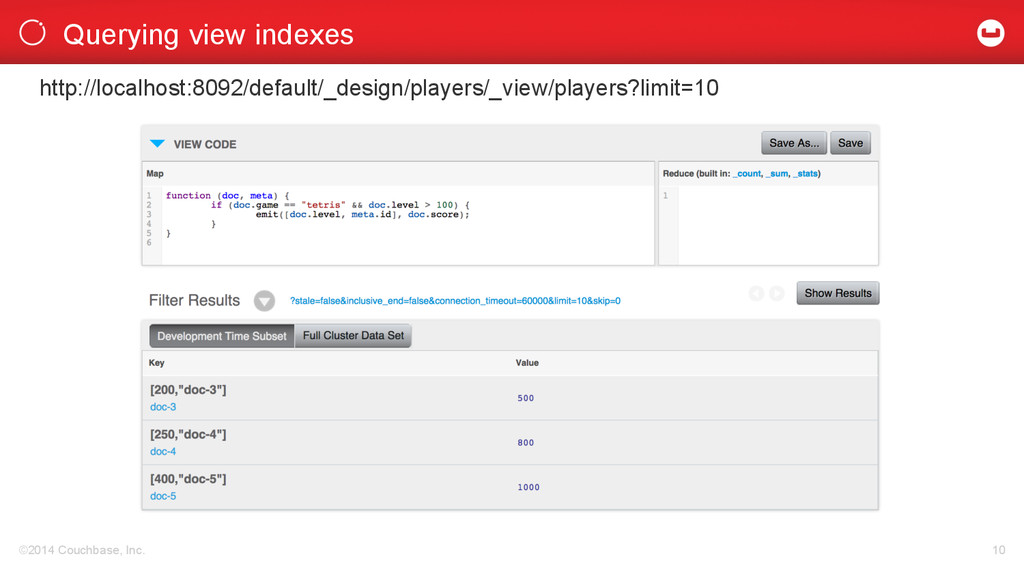Expand the Filter Results dropdown arrow
Image resolution: width=1024 pixels, height=576 pixels.
[264, 300]
